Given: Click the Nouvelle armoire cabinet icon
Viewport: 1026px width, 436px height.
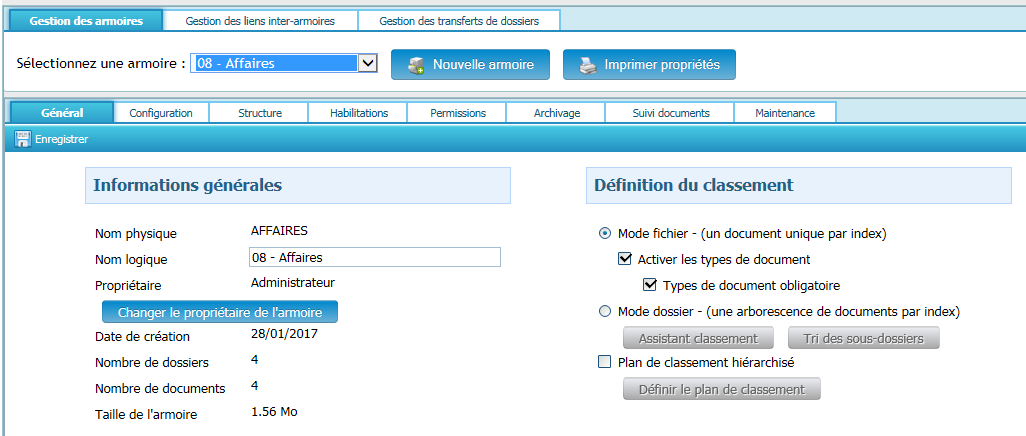Looking at the screenshot, I should coord(415,65).
